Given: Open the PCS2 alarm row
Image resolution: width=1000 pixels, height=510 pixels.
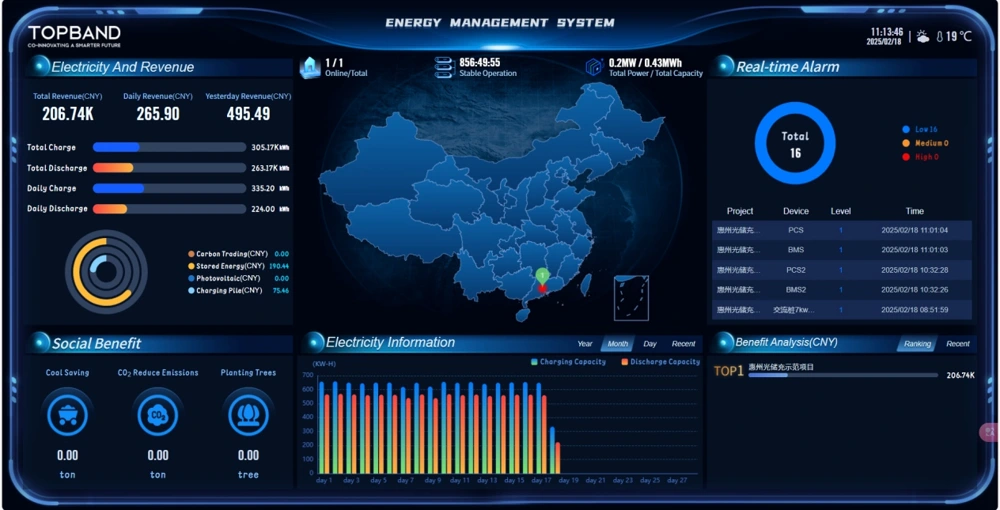Looking at the screenshot, I should [x=842, y=270].
